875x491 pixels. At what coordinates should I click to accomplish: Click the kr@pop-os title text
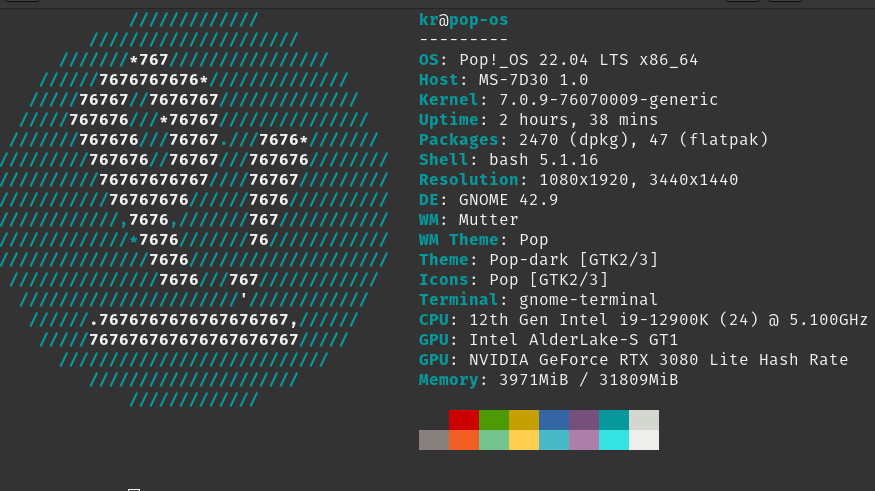click(464, 20)
